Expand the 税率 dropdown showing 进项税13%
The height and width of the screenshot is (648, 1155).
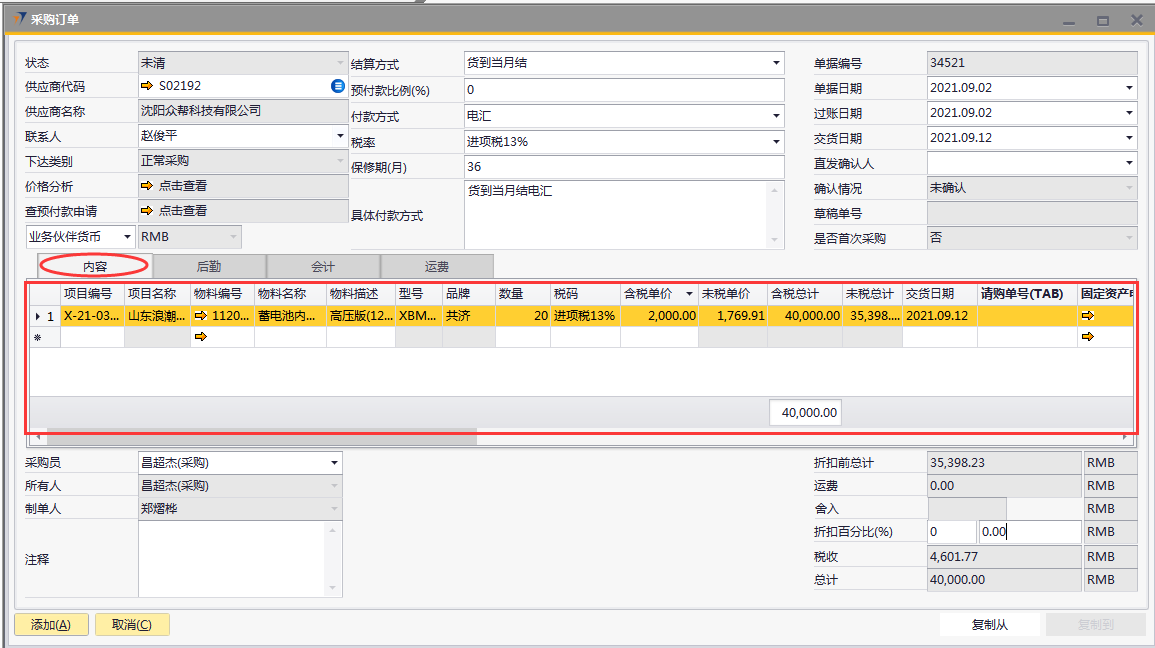[776, 142]
